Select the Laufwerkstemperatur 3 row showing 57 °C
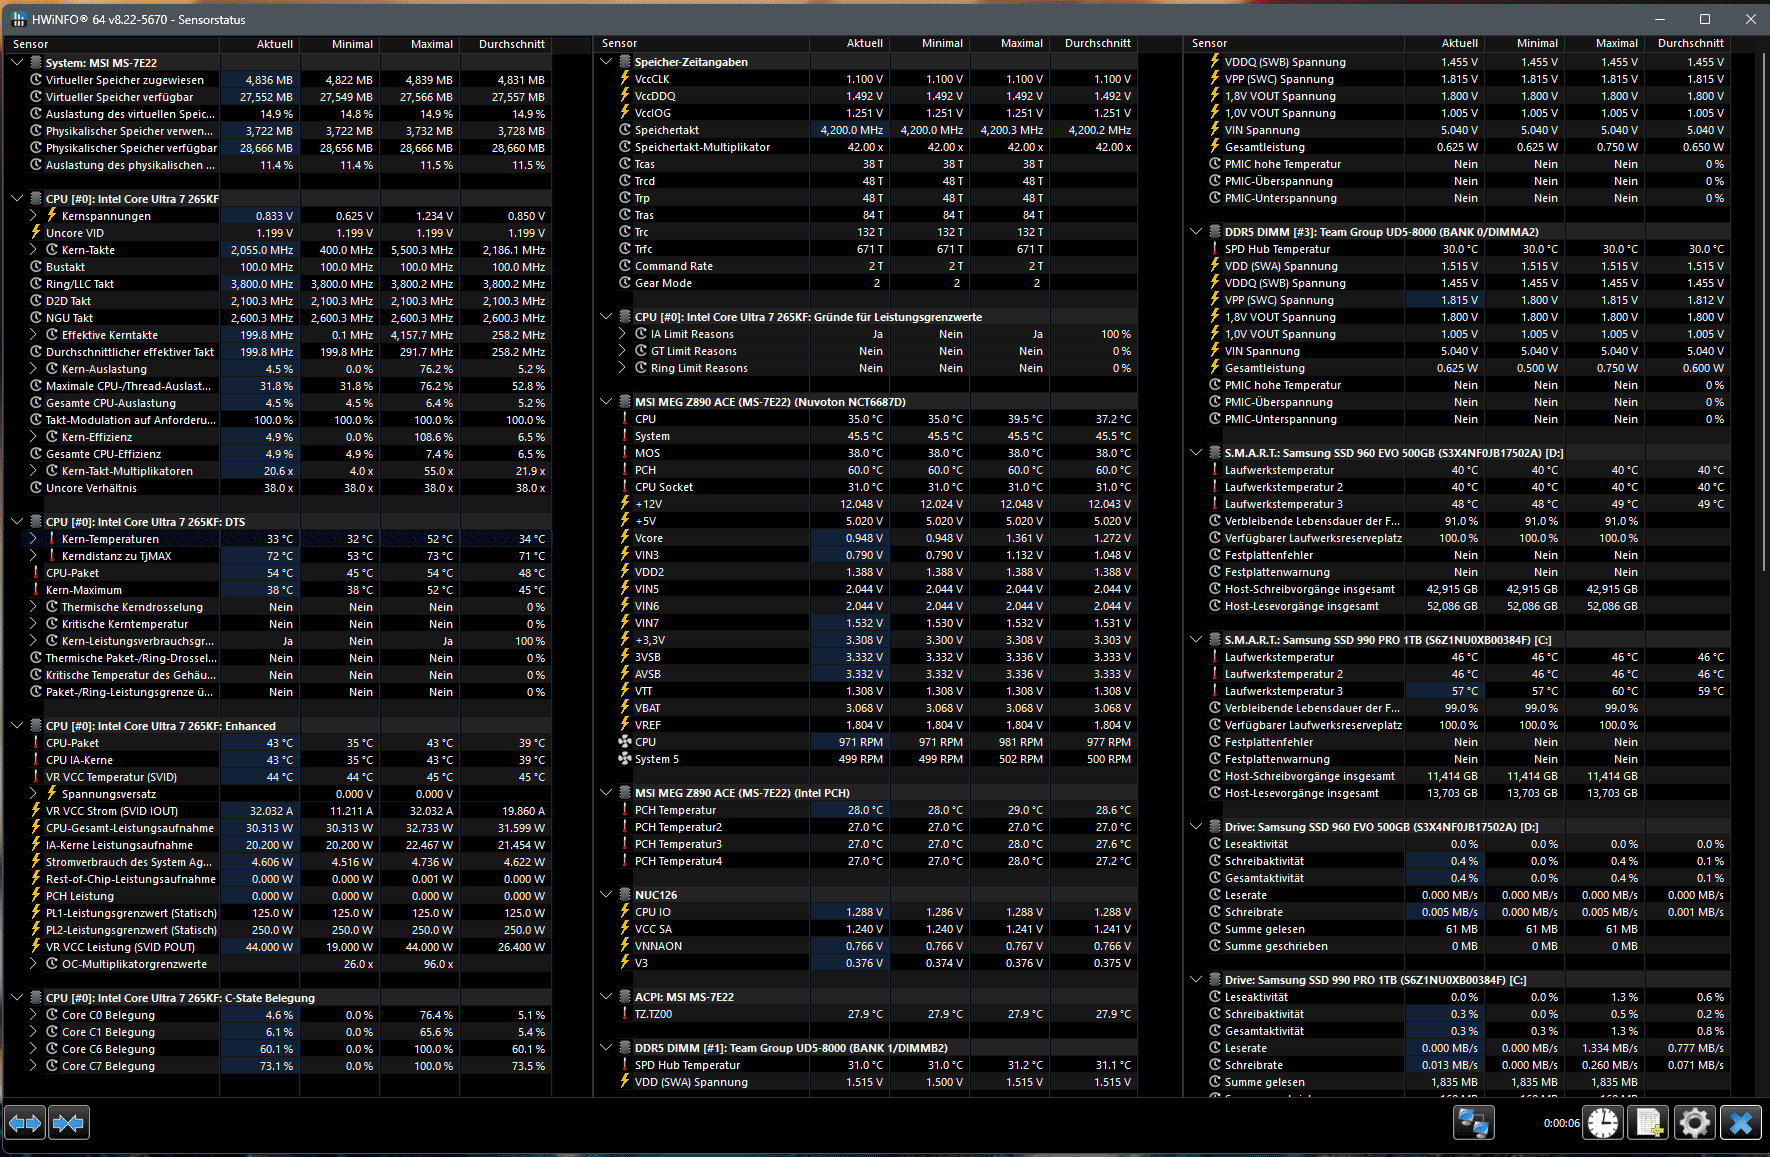 1458,691
